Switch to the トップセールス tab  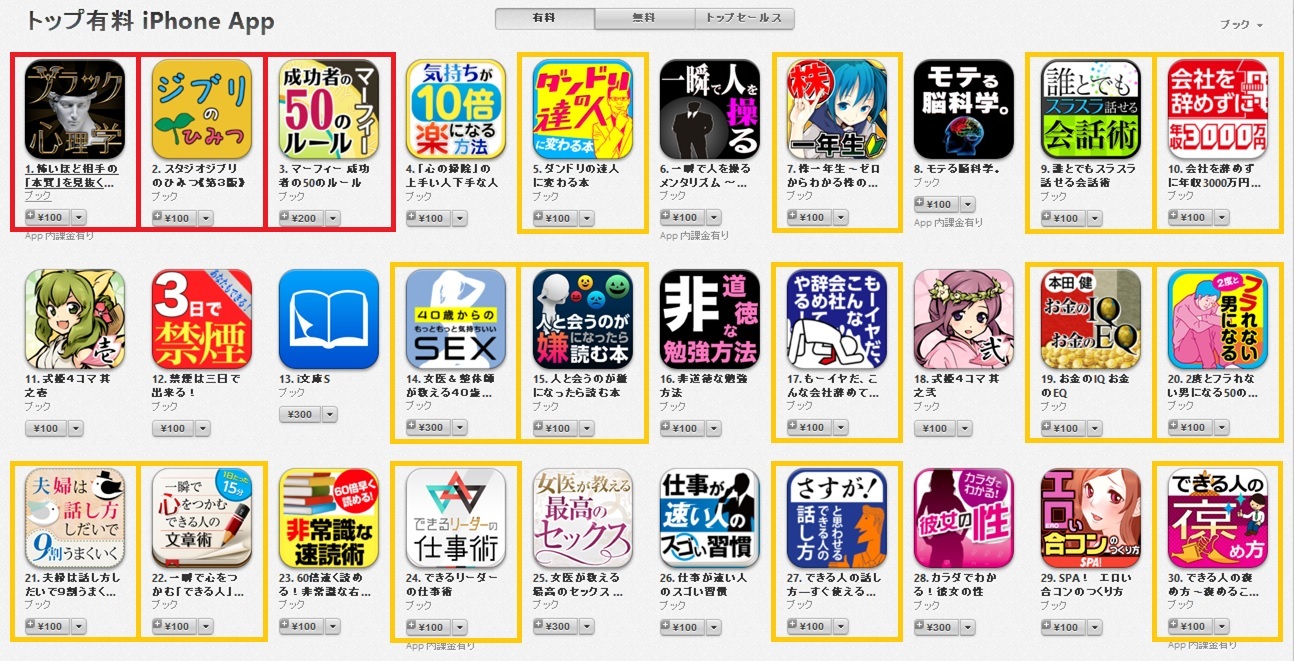tap(745, 18)
